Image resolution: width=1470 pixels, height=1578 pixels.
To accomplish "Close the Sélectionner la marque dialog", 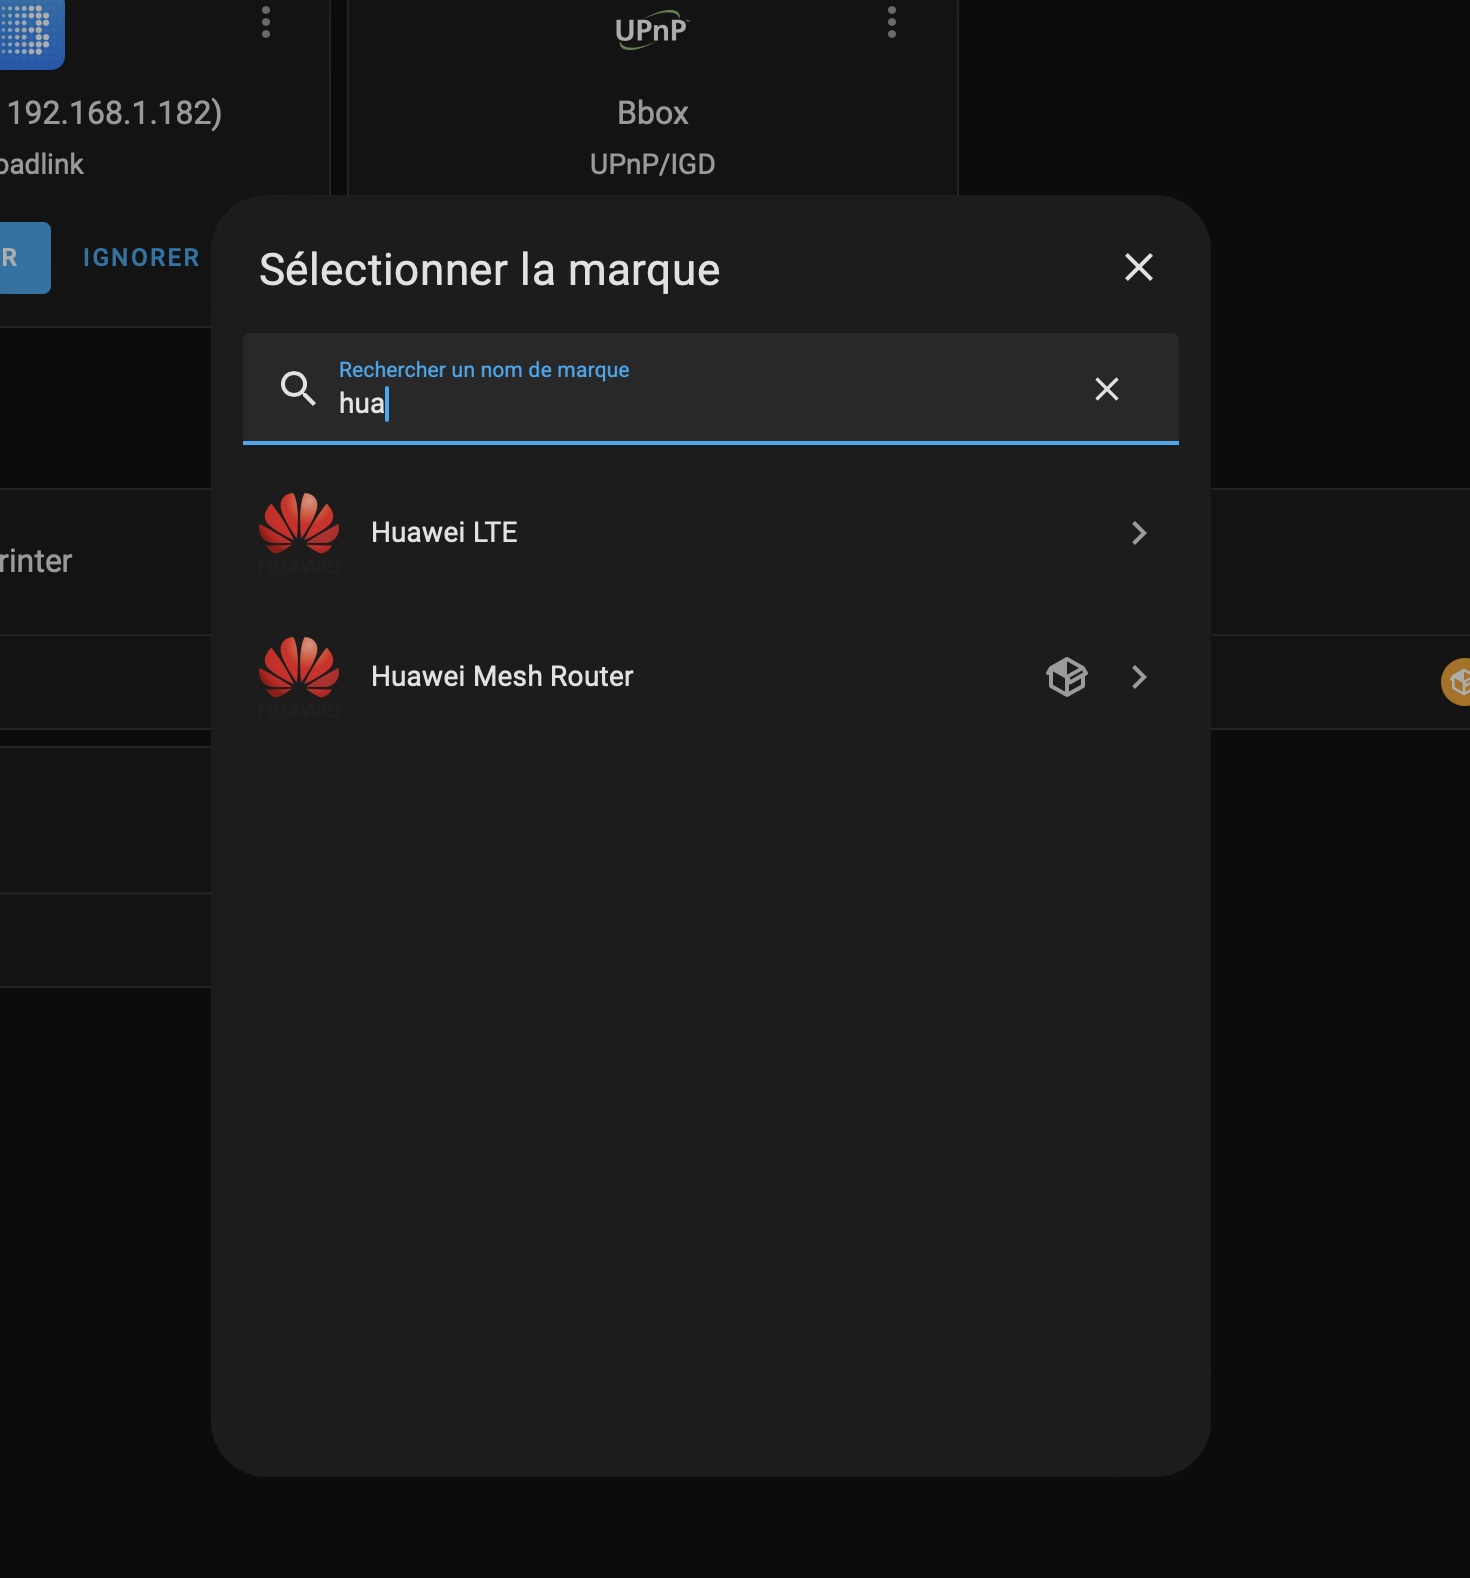I will click(x=1138, y=267).
